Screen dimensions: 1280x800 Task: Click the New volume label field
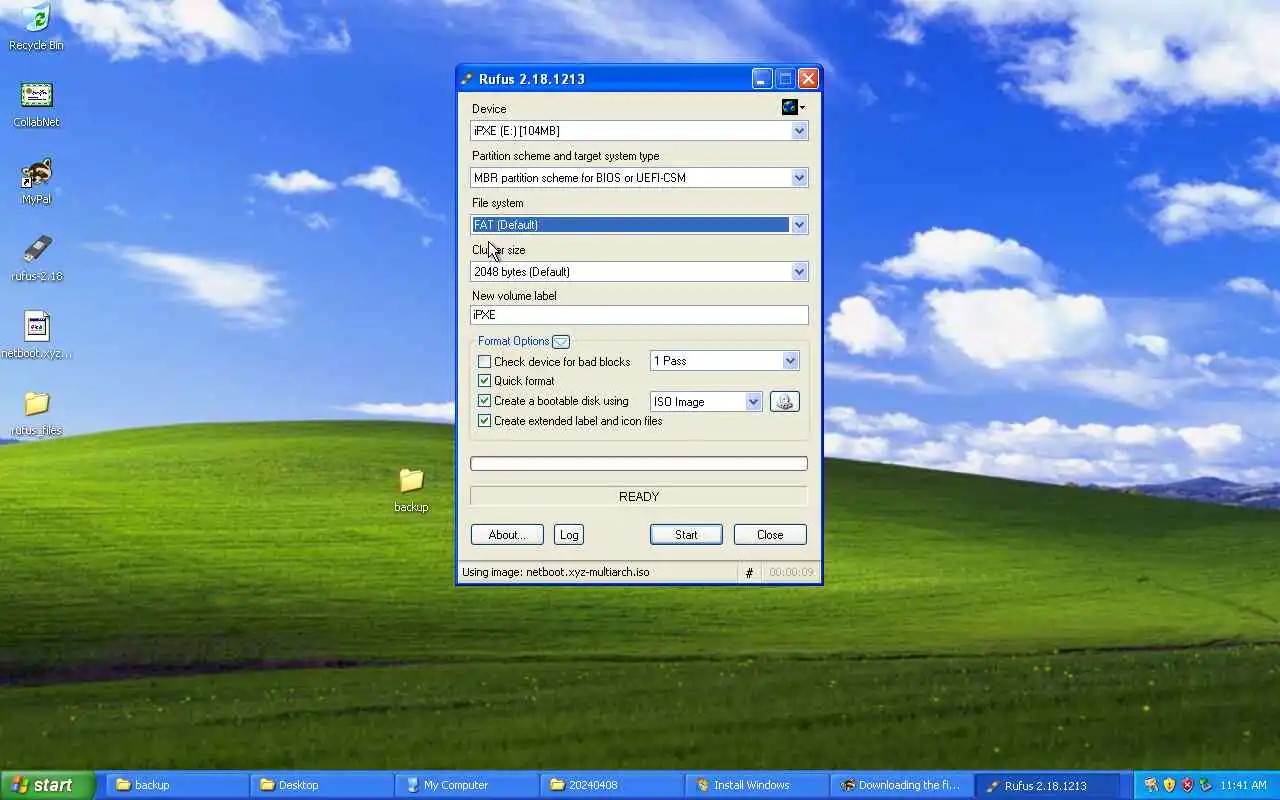coord(639,315)
